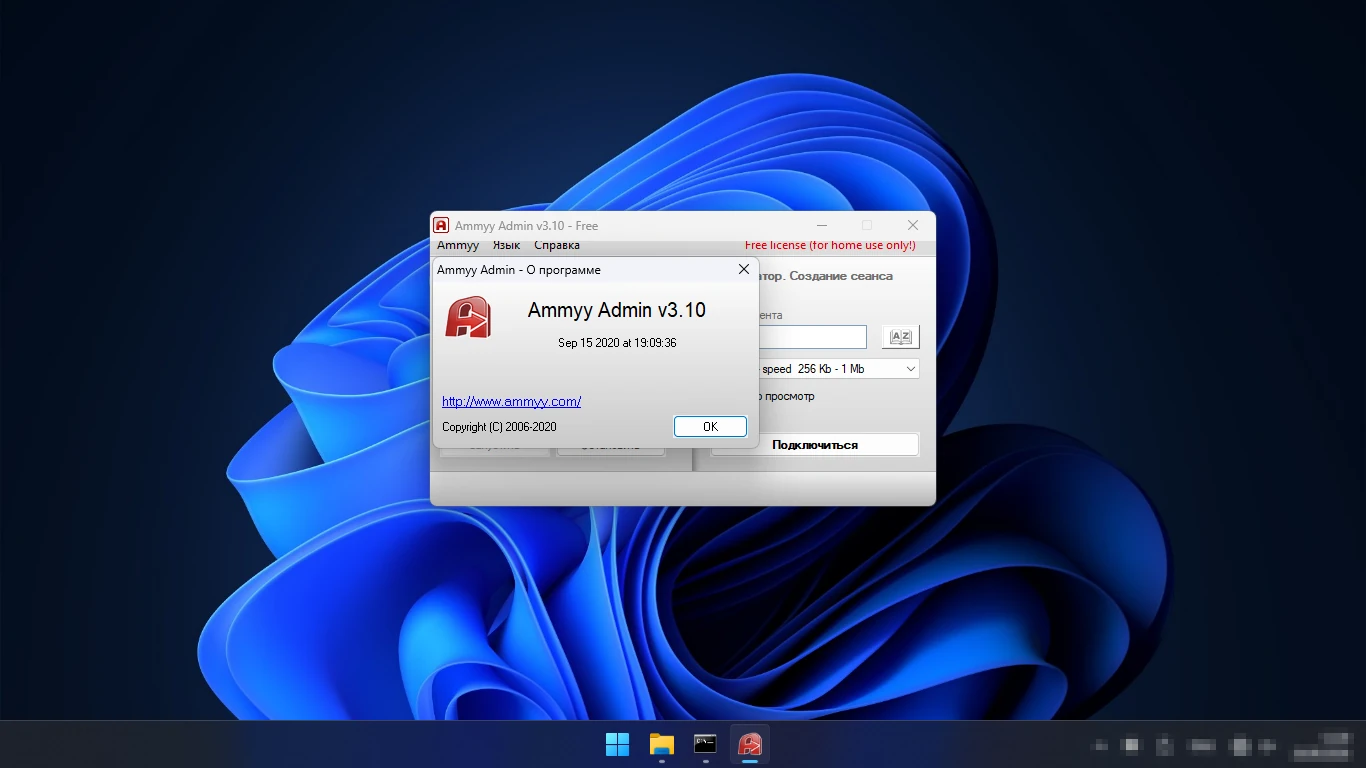Click the Ammyy logo in About dialog

[468, 317]
